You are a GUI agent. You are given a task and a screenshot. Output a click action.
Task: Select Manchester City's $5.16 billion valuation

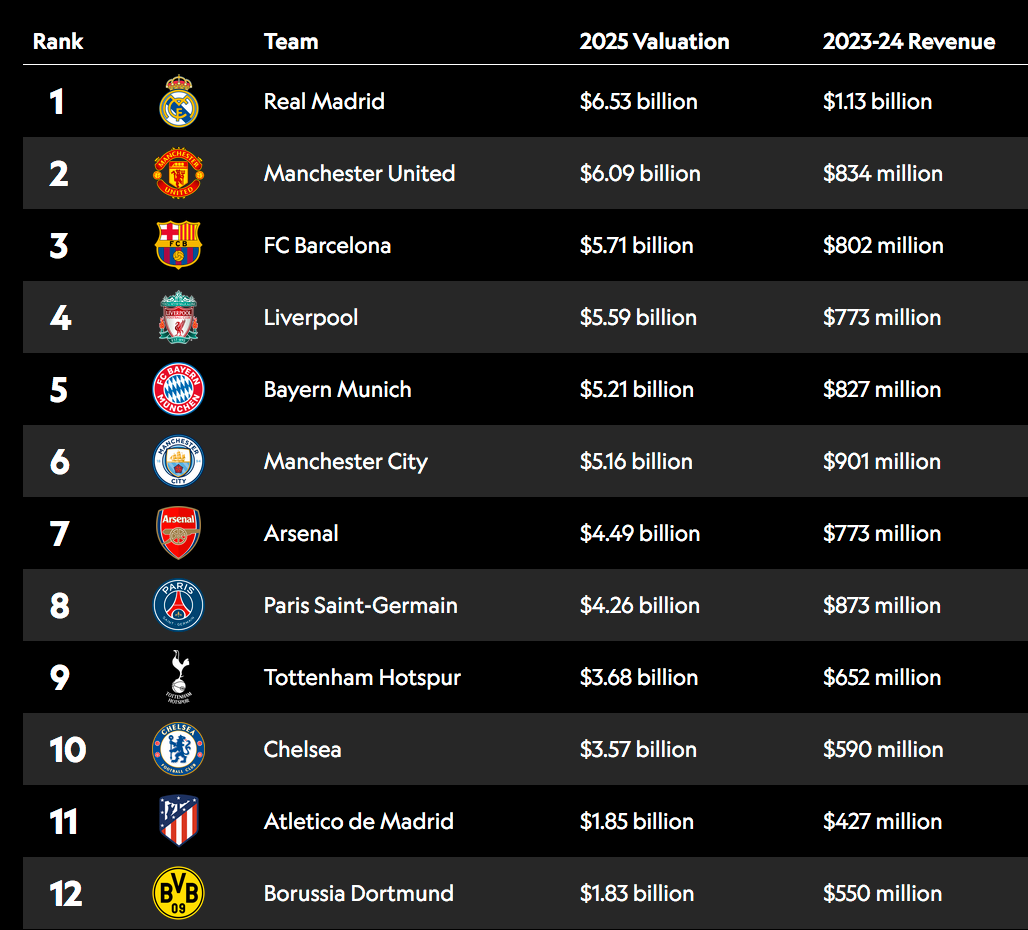click(x=636, y=461)
